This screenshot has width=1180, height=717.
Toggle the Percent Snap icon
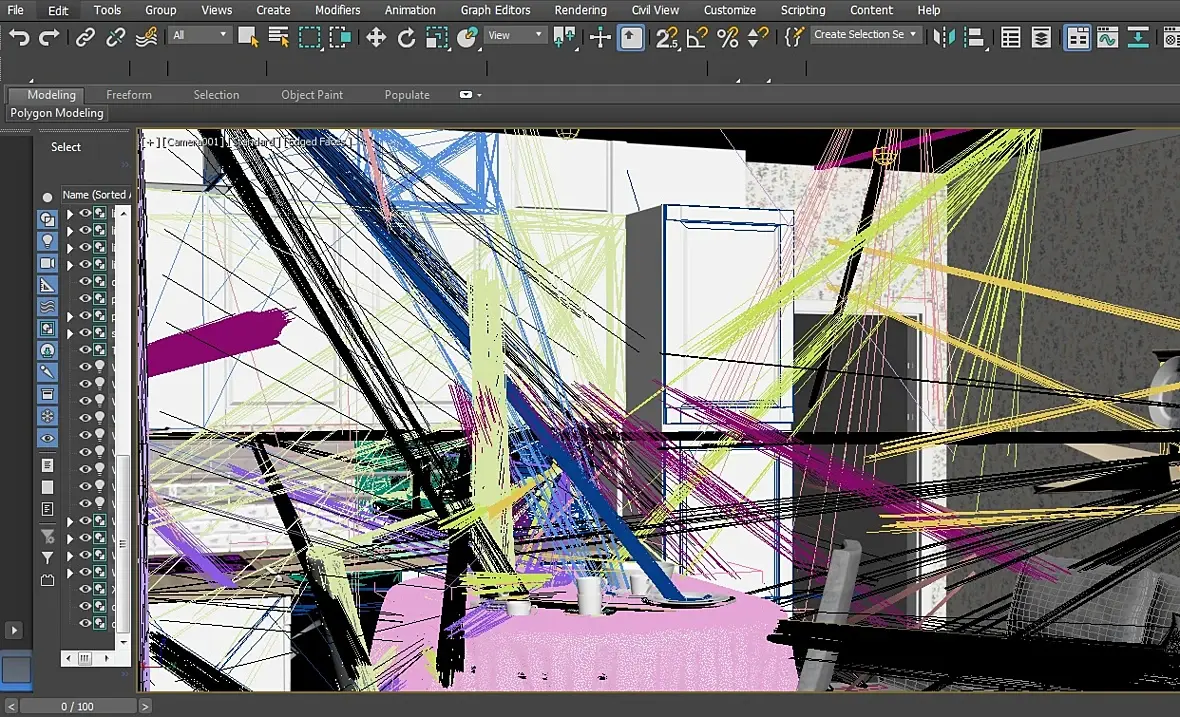pos(728,38)
